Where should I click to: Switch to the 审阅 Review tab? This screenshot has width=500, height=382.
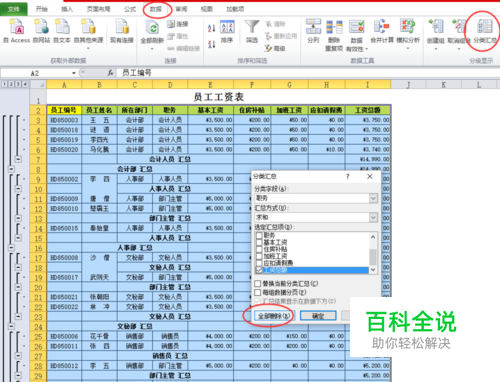pos(181,9)
